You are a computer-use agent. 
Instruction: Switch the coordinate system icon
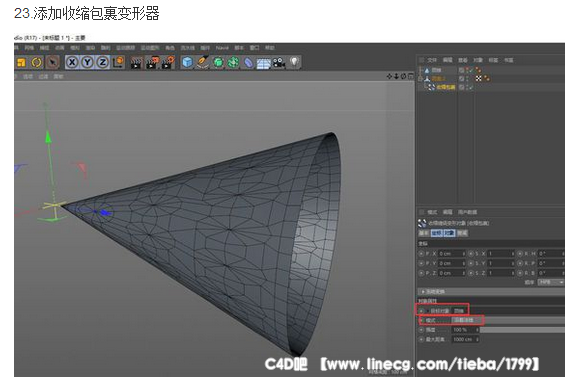tap(118, 62)
